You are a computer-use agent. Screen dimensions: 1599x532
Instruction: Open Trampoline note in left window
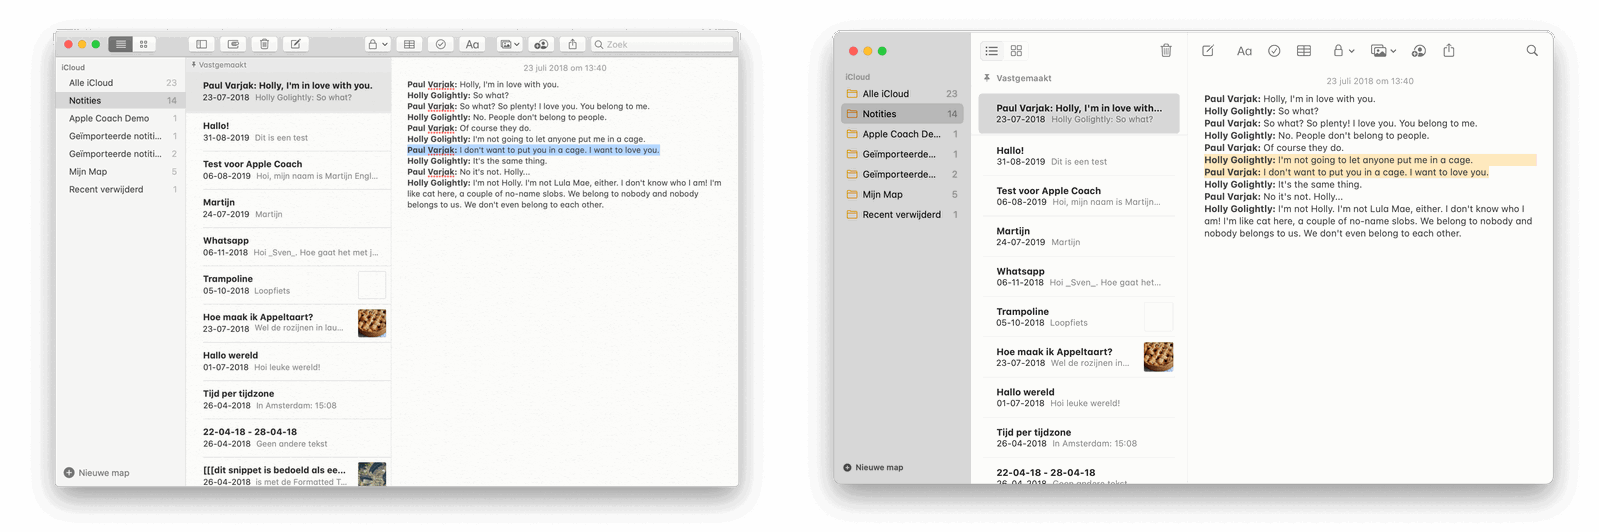point(288,285)
